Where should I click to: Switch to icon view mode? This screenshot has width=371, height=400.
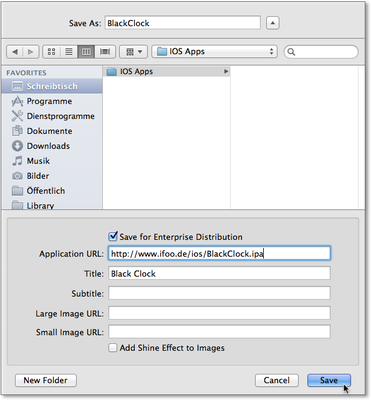(51, 52)
